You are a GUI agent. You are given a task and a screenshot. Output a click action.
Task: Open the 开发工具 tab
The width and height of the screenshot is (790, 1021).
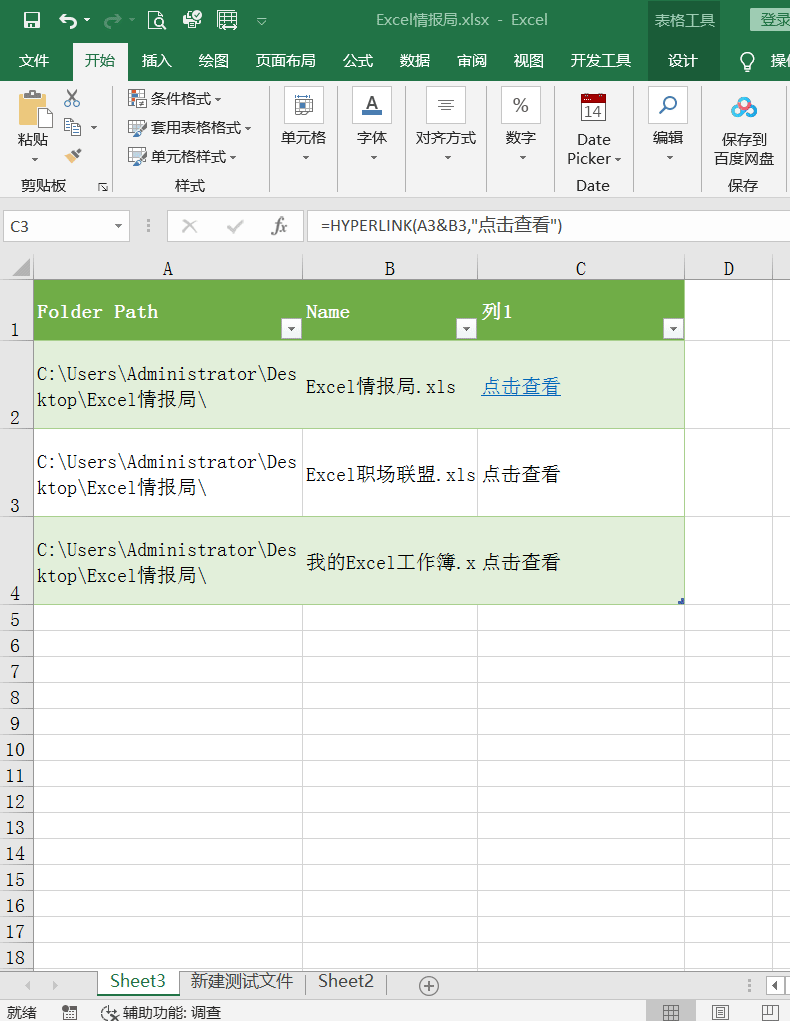[x=600, y=61]
